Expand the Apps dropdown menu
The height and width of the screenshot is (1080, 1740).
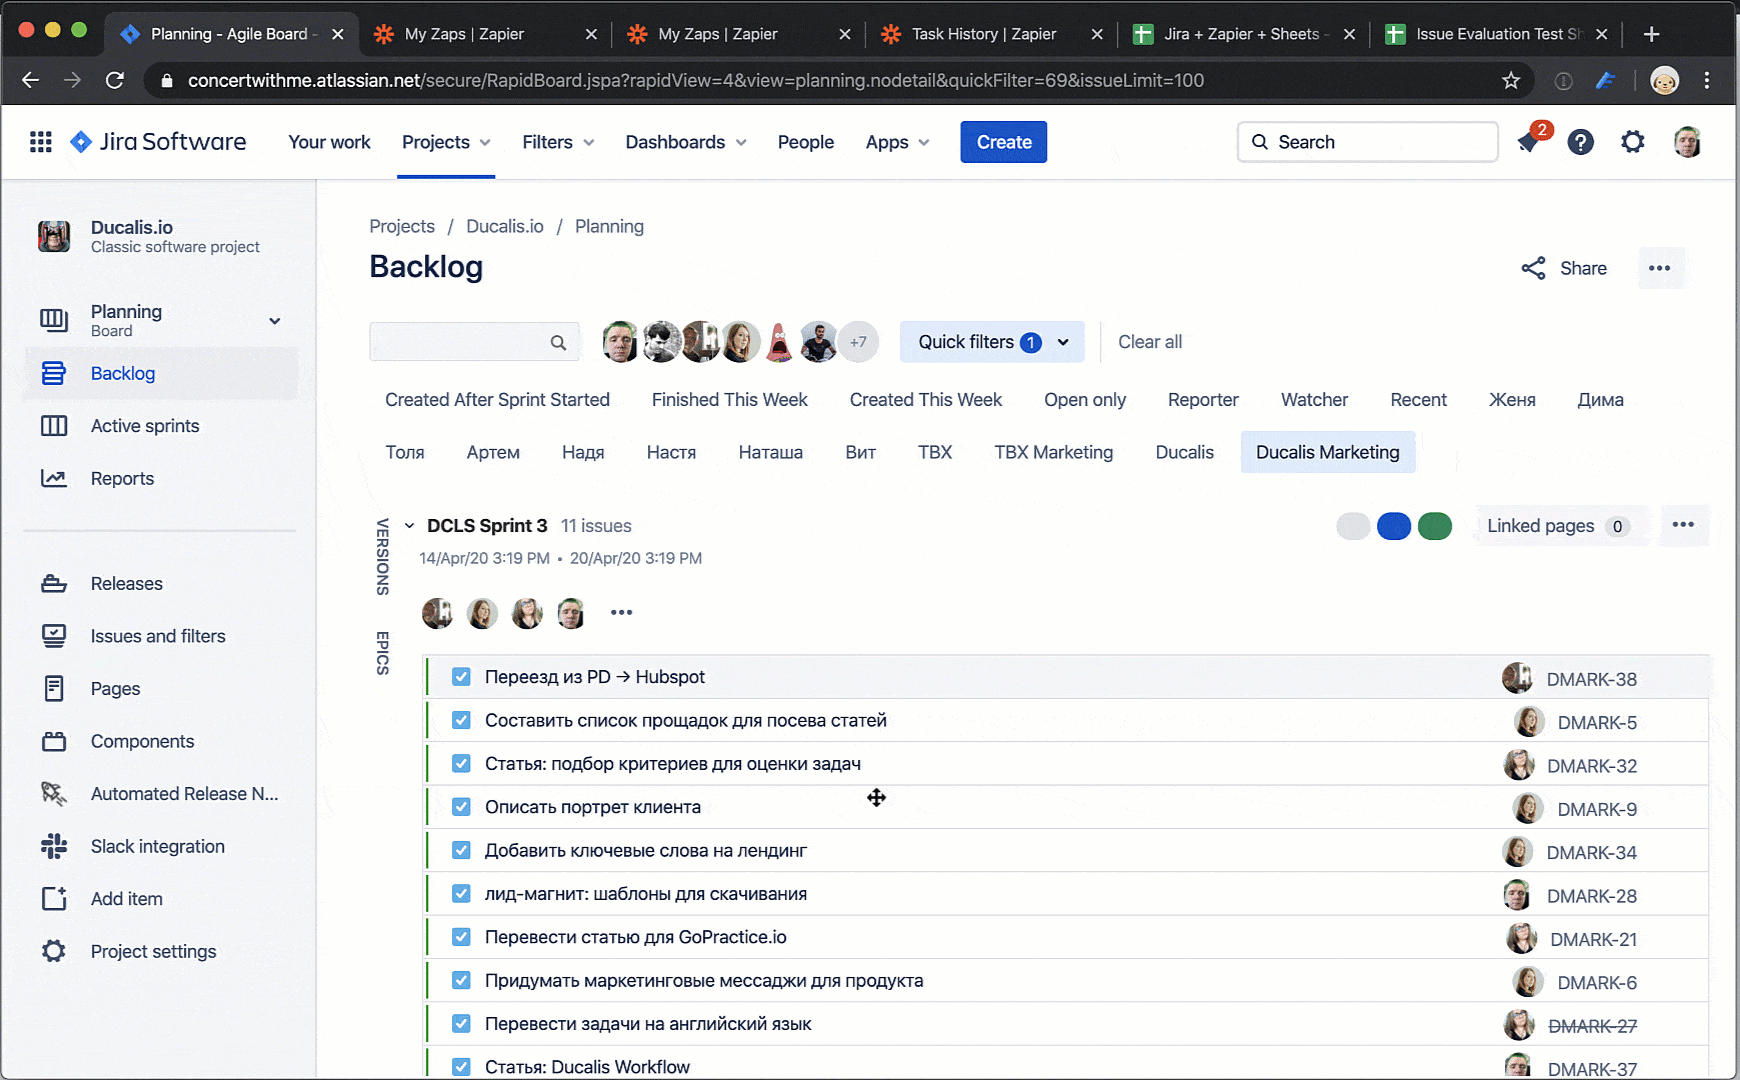897,142
